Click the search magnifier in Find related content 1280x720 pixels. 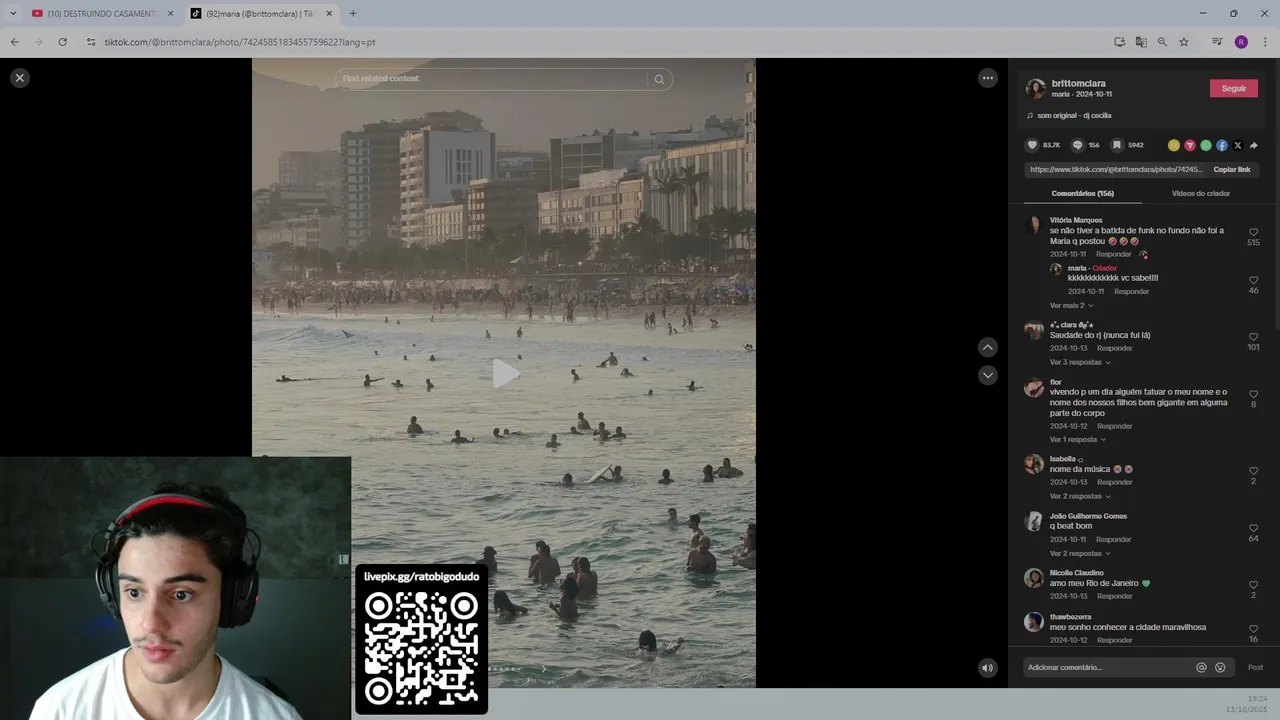point(659,79)
